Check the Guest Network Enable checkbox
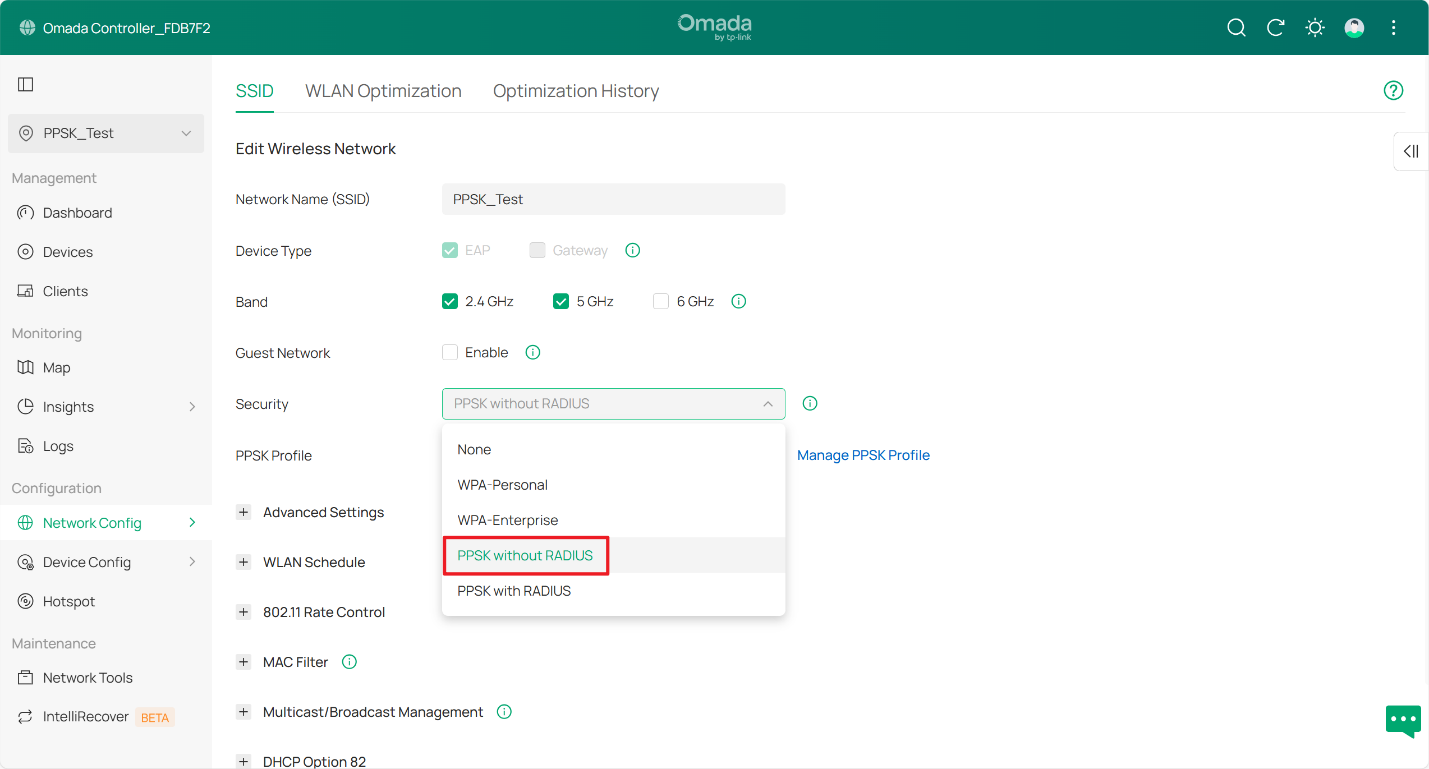Screen dimensions: 1429x769 coord(450,352)
